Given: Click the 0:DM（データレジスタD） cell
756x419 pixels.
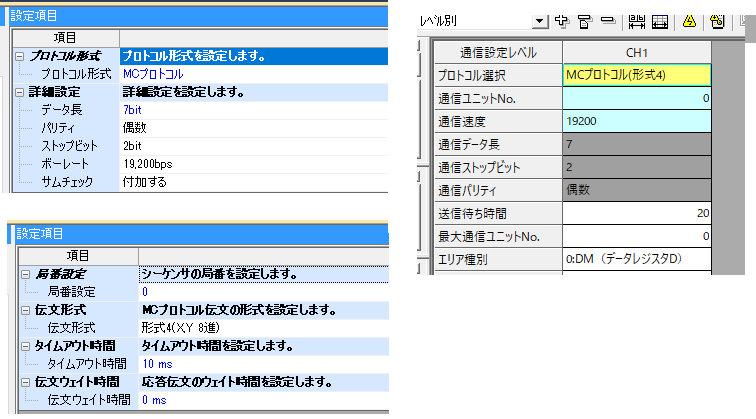Looking at the screenshot, I should coord(636,259).
